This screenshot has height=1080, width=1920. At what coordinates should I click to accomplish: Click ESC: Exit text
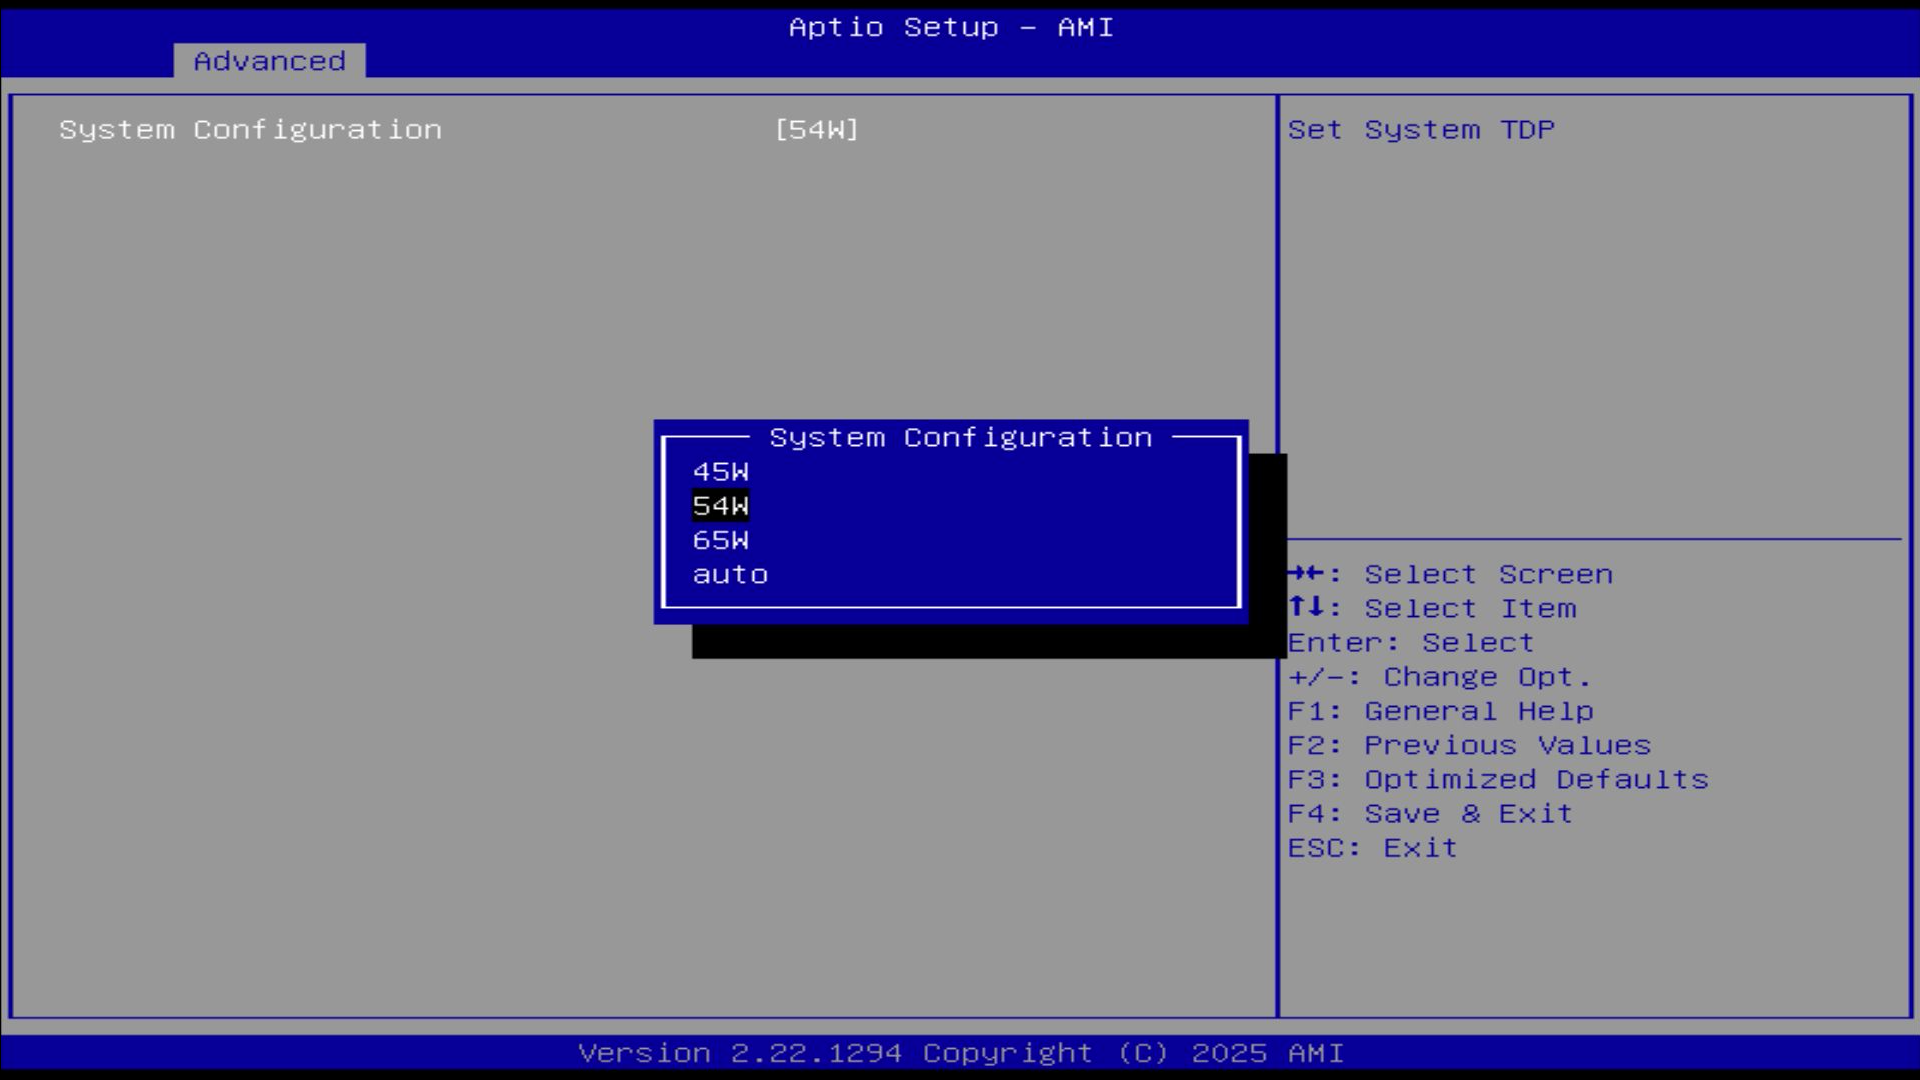[x=1372, y=848]
